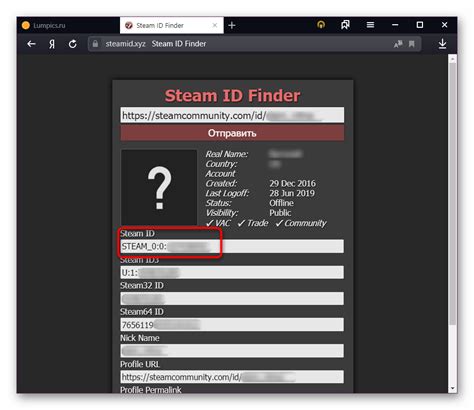
Task: Click the 28 Jun 2019 last logoff date
Action: tap(292, 193)
